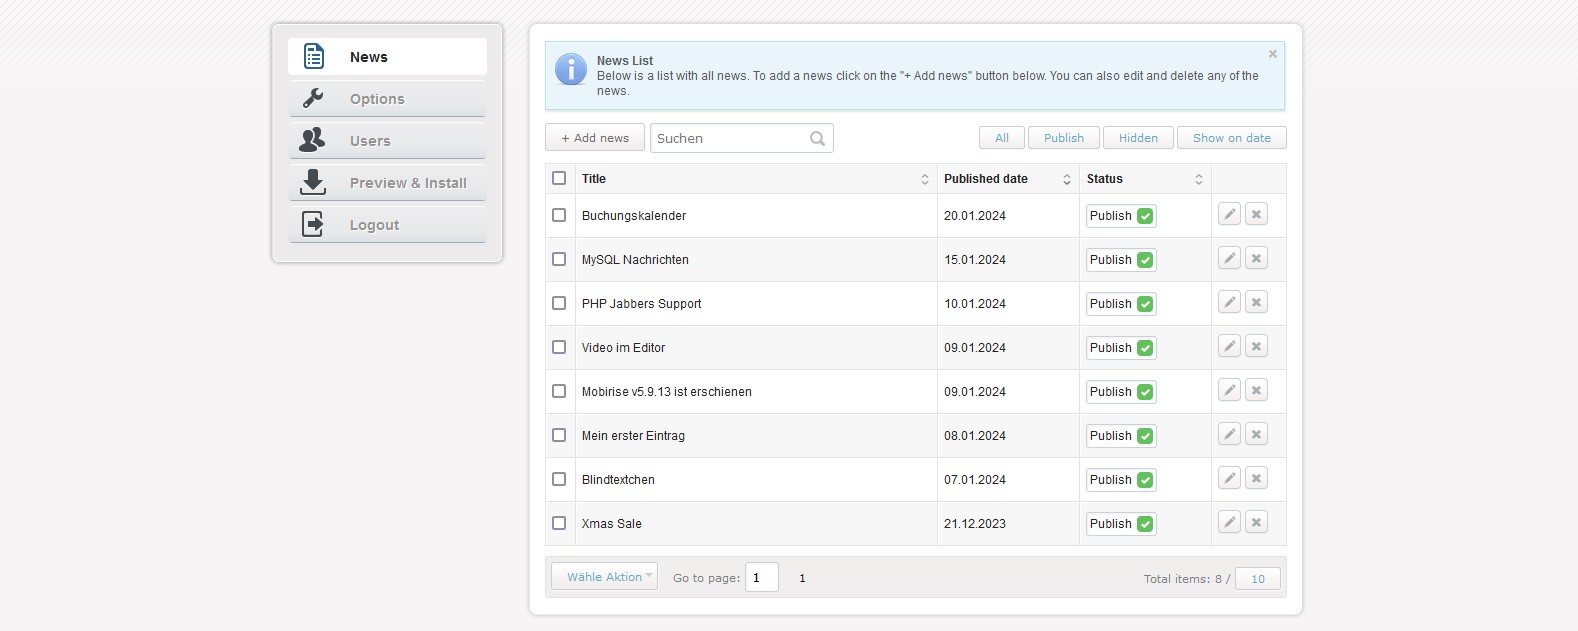Select all news with header checkbox
Viewport: 1578px width, 631px height.
[x=559, y=178]
